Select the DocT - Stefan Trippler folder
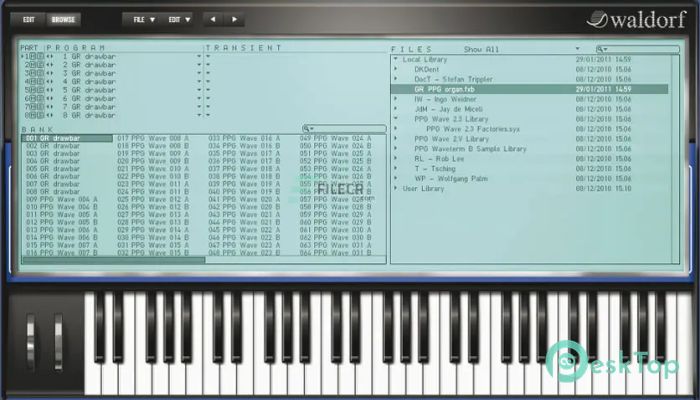700x400 pixels. click(453, 79)
